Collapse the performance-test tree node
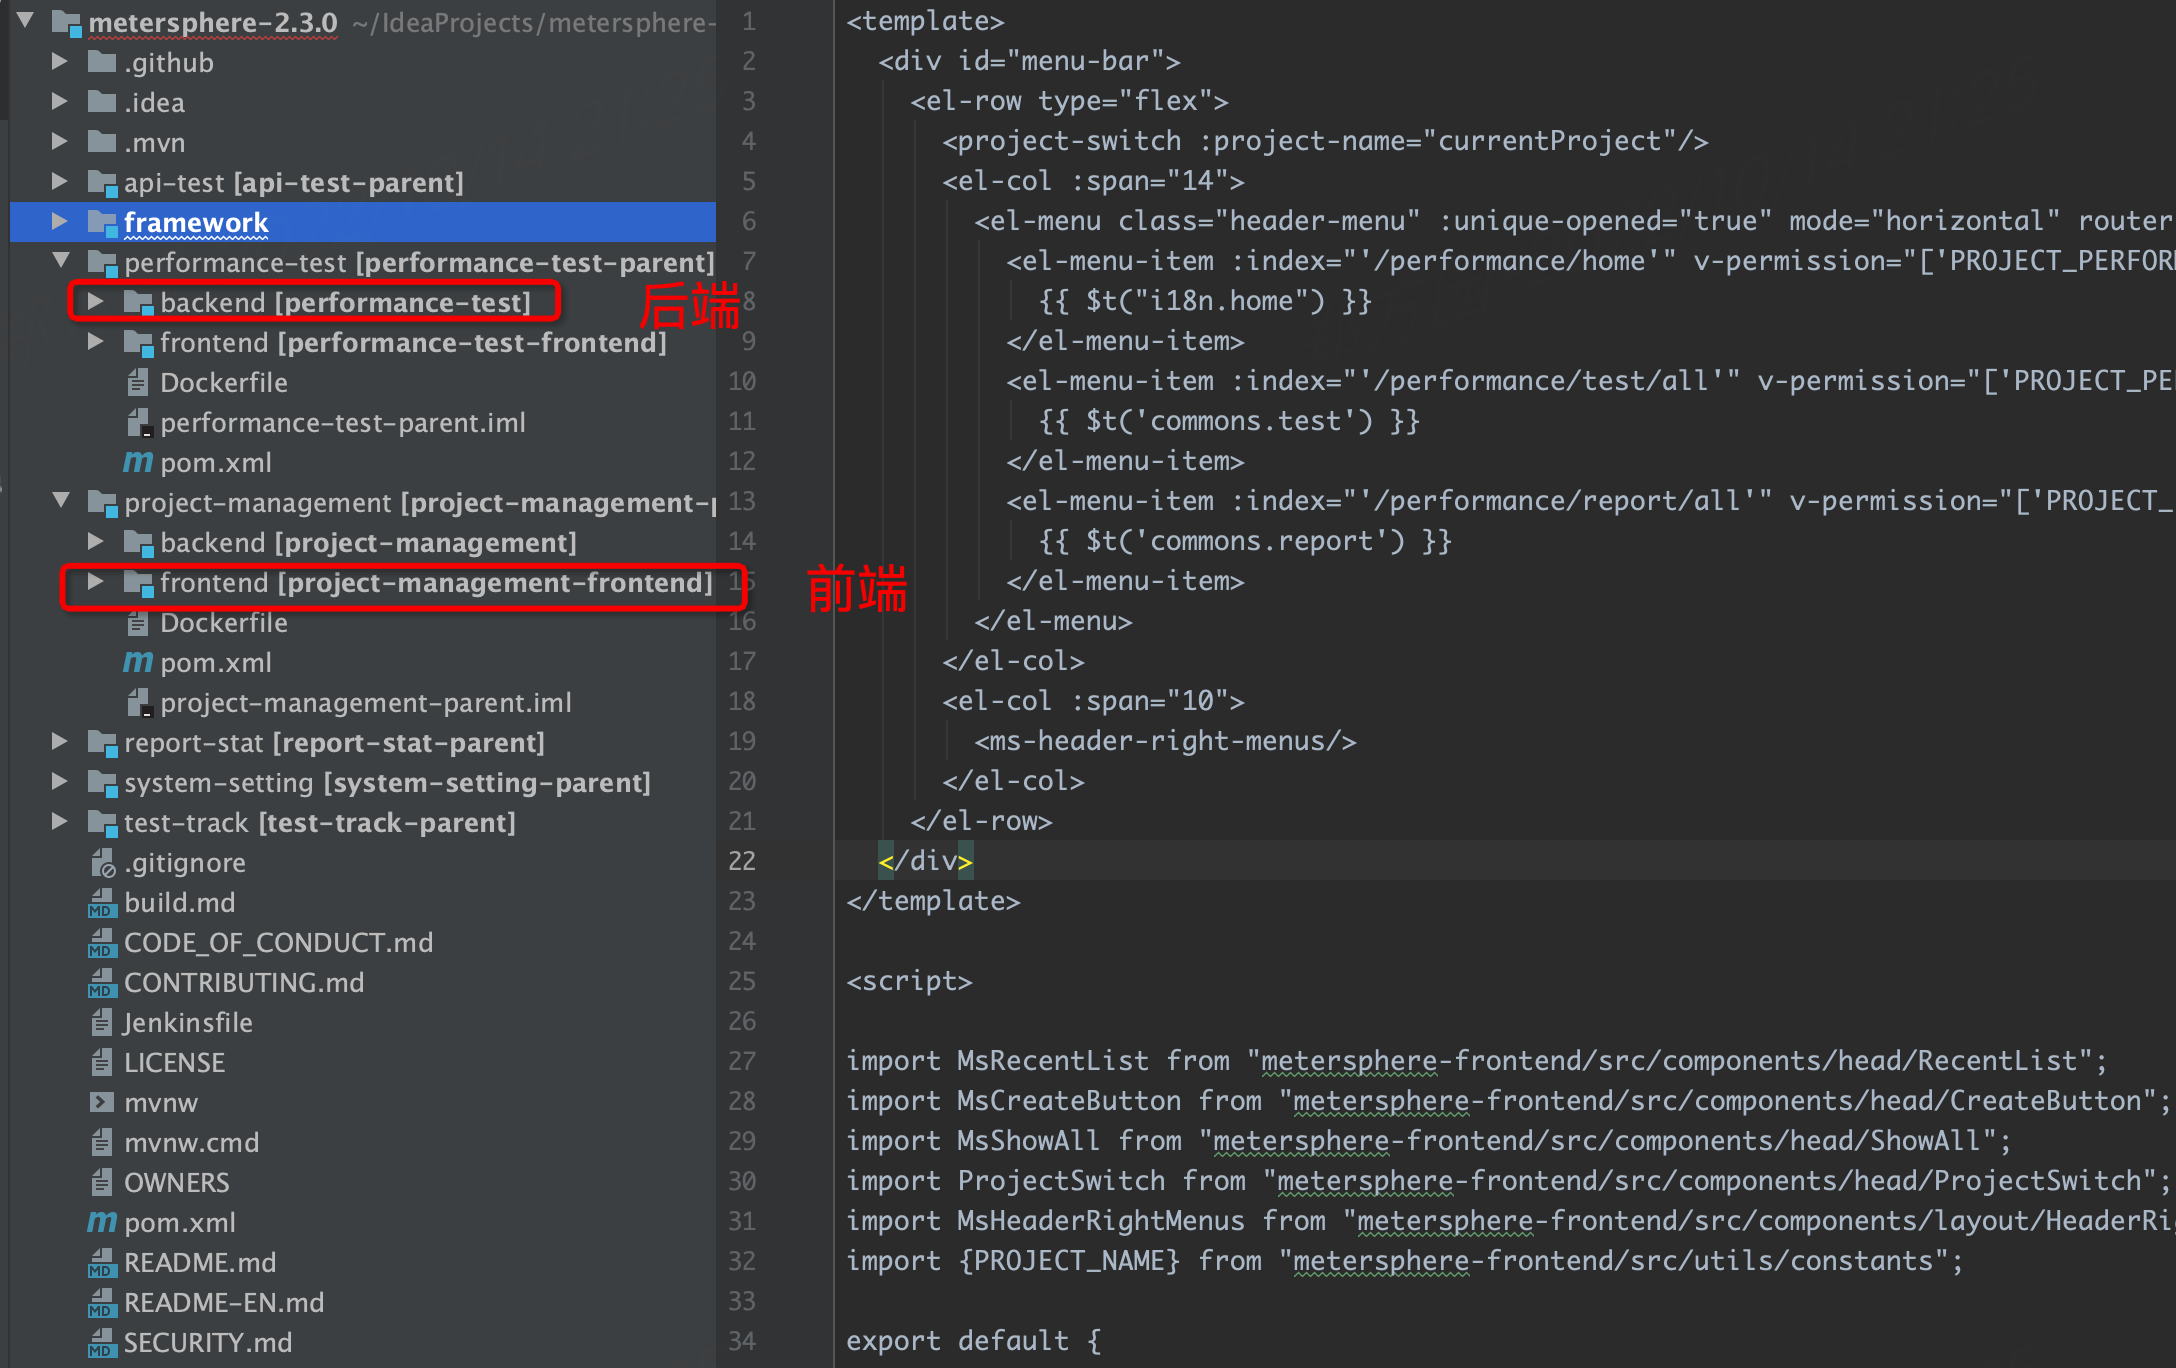 (x=60, y=261)
